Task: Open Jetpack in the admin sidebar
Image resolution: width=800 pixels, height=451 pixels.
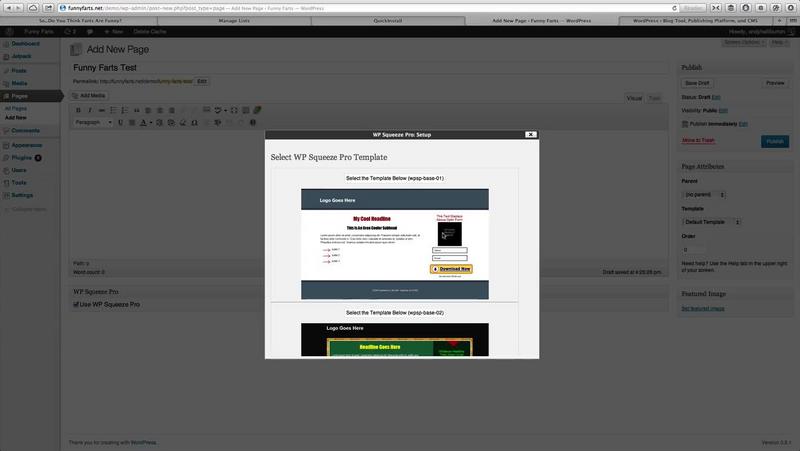Action: (21, 56)
